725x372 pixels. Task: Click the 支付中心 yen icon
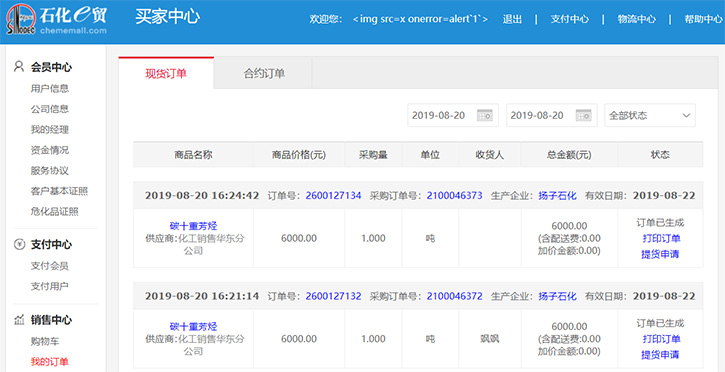[18, 244]
